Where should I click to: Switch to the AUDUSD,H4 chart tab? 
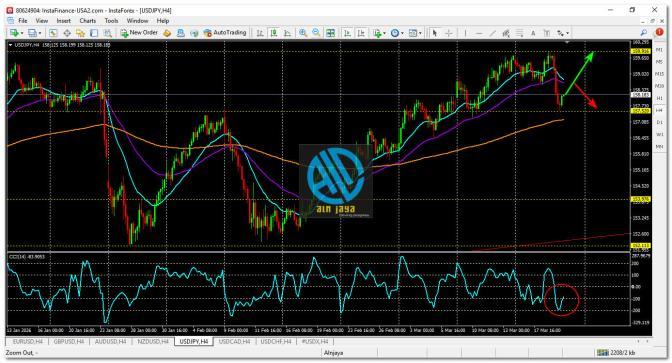click(111, 342)
